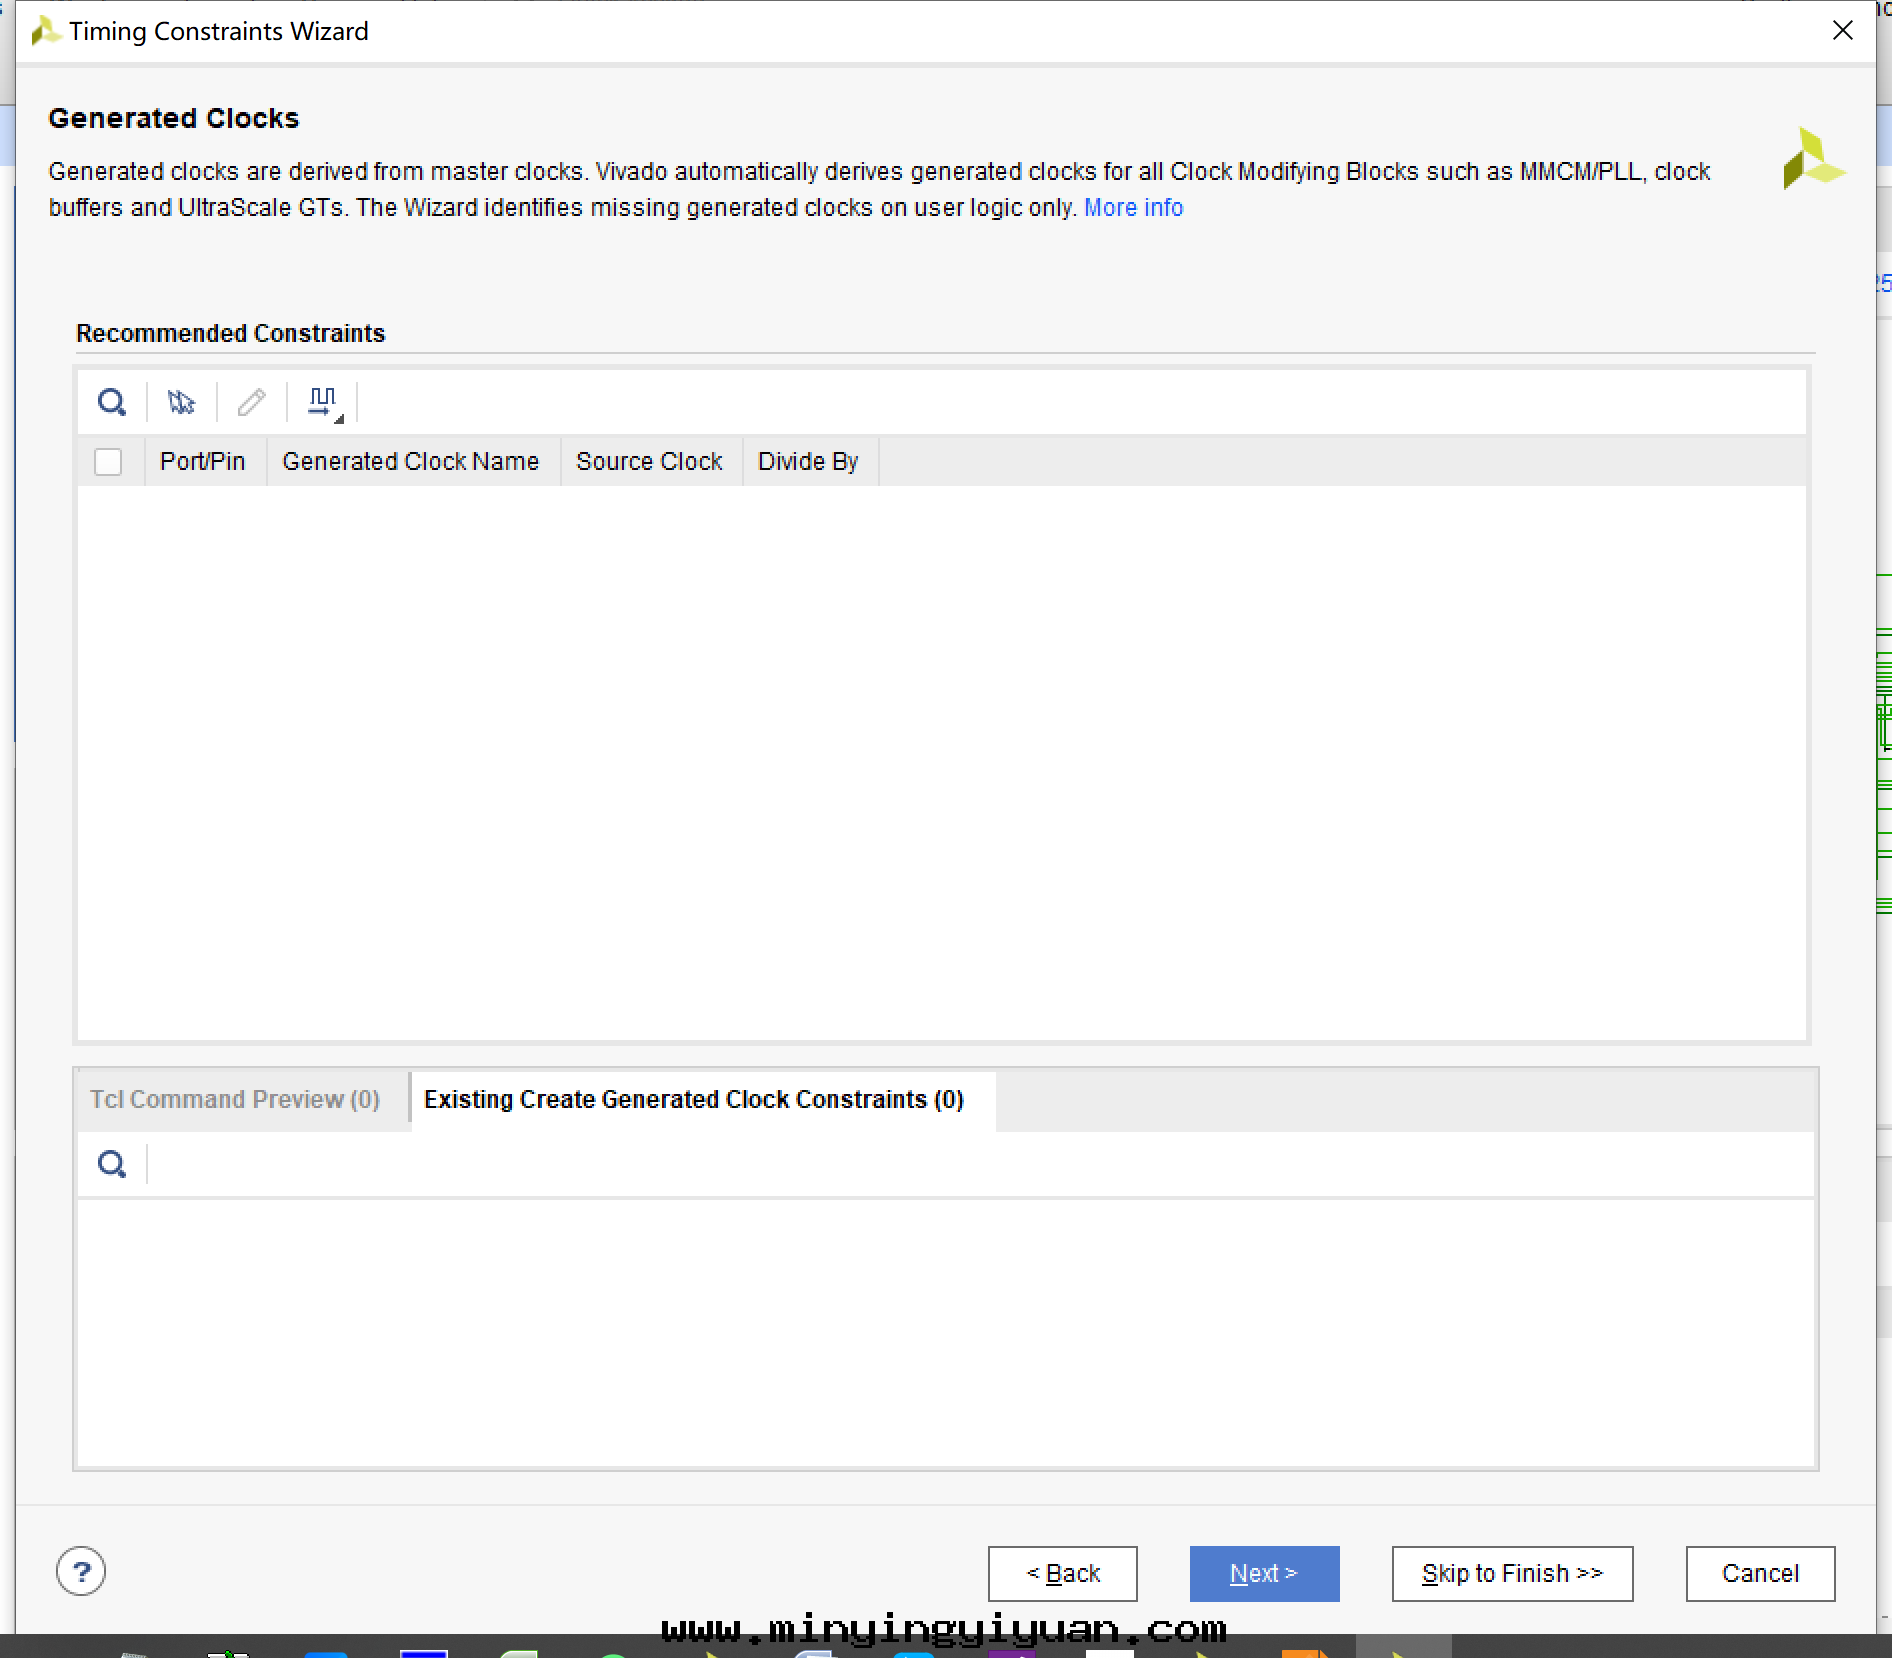Click the search icon in Recommended Constraints toolbar

click(x=112, y=403)
